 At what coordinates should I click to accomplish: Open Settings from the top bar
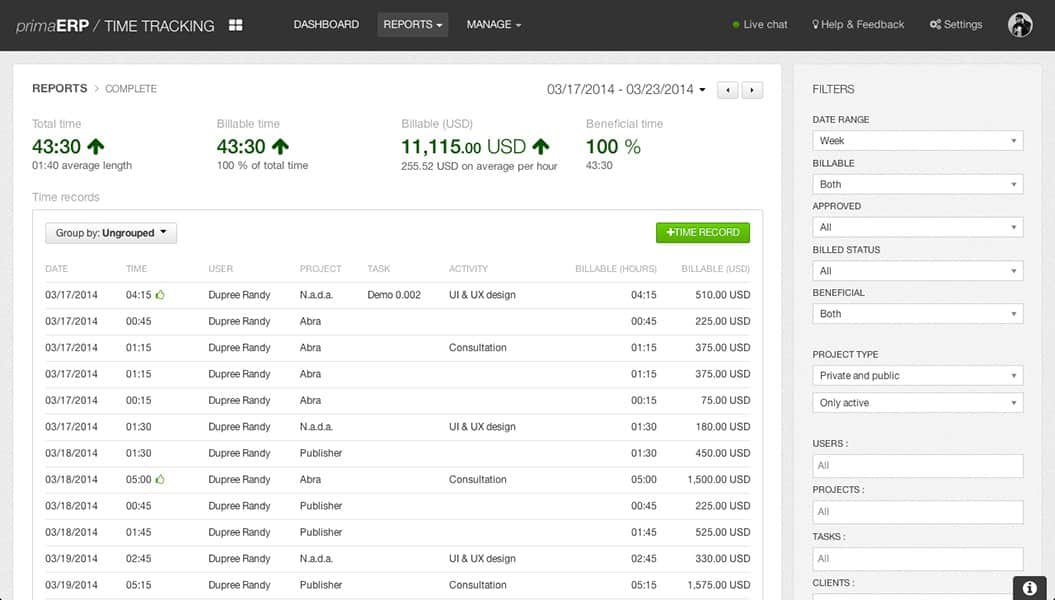click(955, 25)
